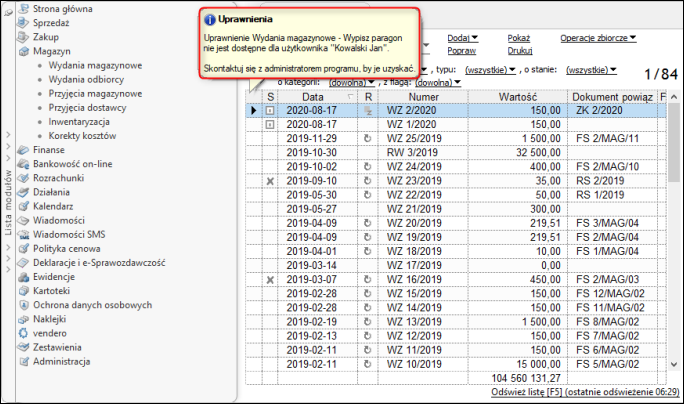Image resolution: width=684 pixels, height=404 pixels.
Task: Open Inwentaryzacja submodule
Action: coord(79,122)
